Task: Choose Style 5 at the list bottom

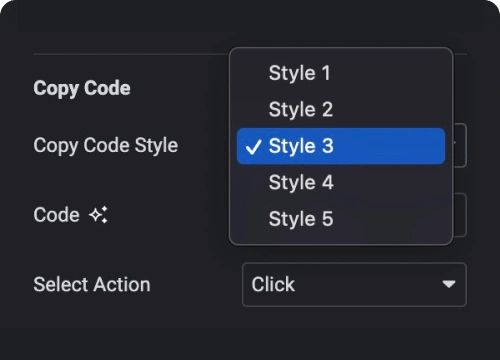Action: point(341,219)
